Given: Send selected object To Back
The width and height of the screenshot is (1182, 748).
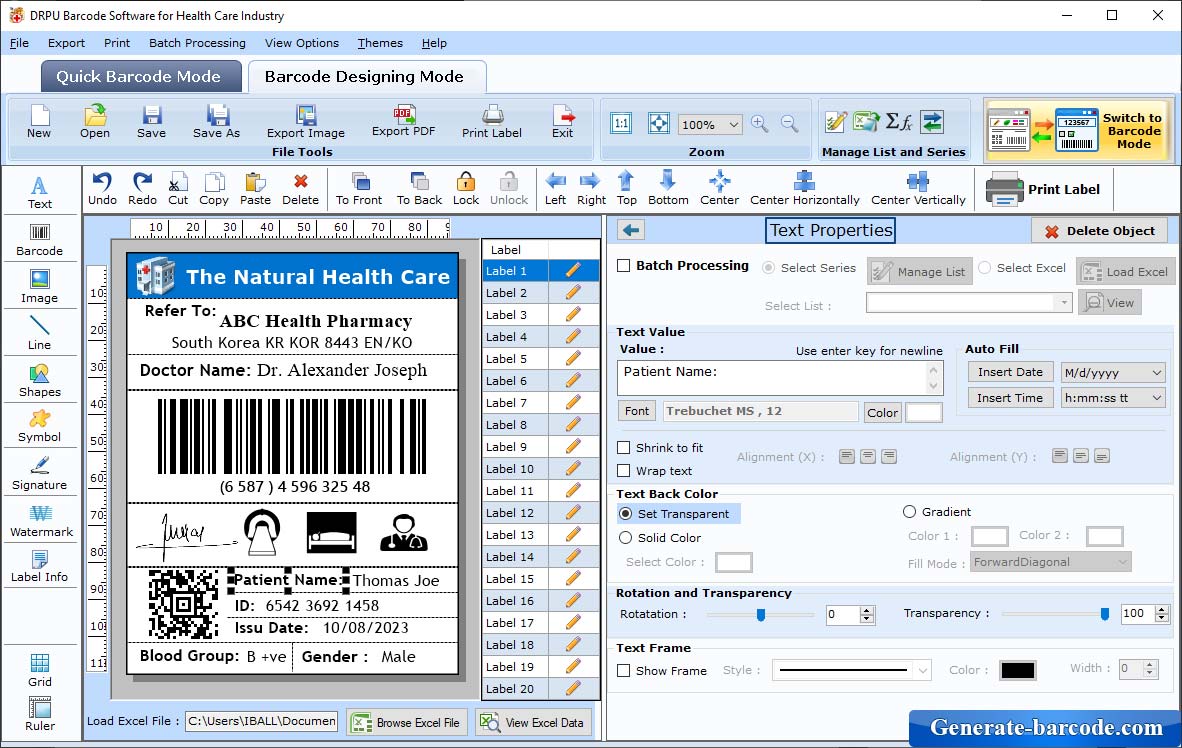Looking at the screenshot, I should [420, 189].
